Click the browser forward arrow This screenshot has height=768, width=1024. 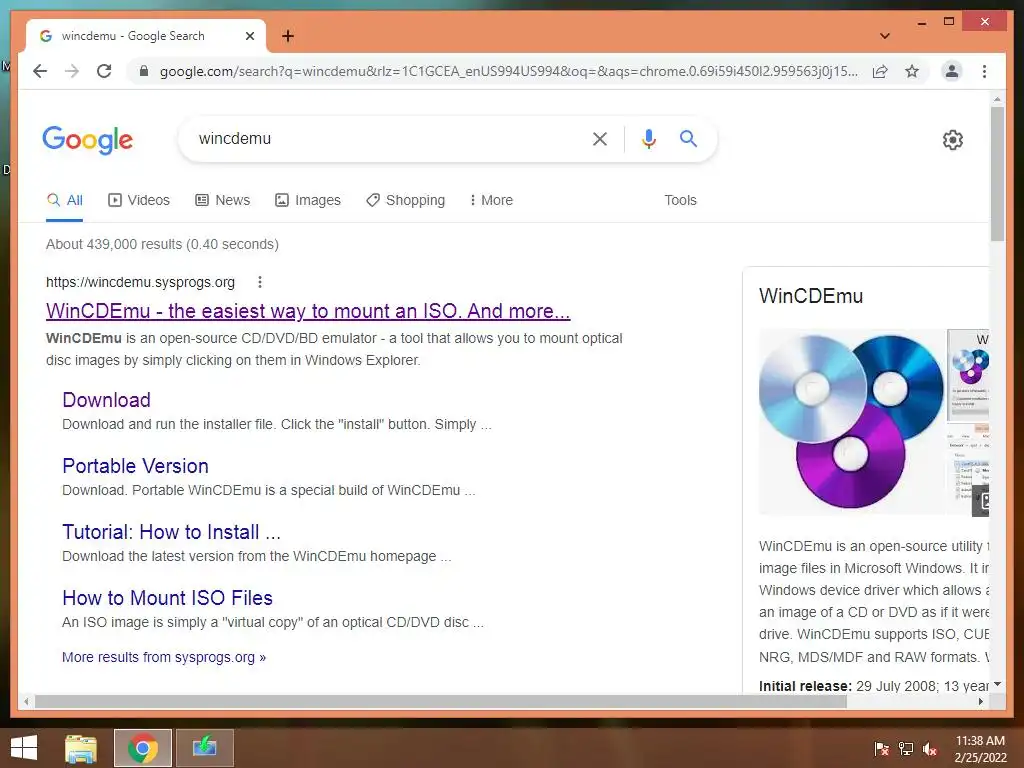pyautogui.click(x=72, y=71)
